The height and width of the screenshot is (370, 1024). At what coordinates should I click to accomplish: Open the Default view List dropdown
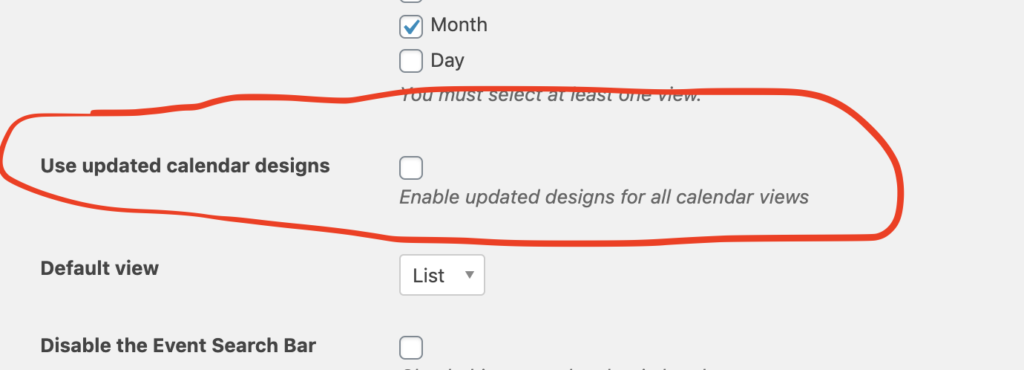(442, 275)
